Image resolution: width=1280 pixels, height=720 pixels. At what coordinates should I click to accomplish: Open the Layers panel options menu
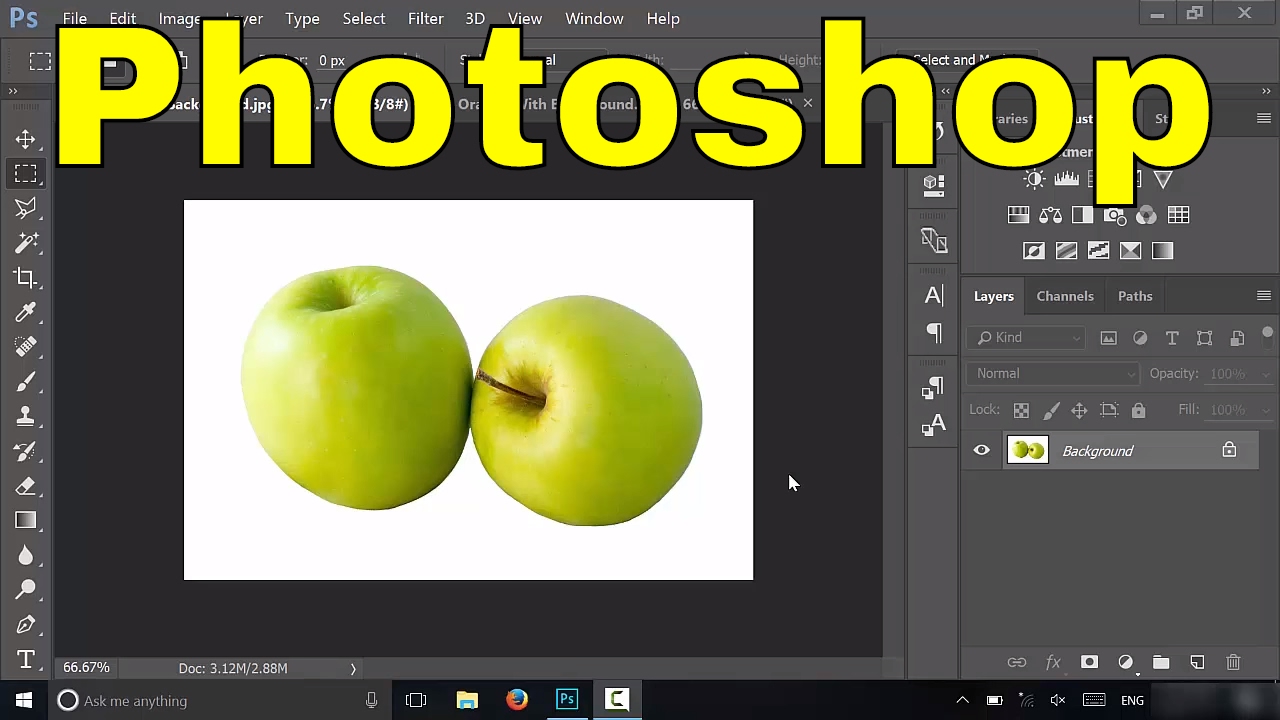tap(1263, 296)
